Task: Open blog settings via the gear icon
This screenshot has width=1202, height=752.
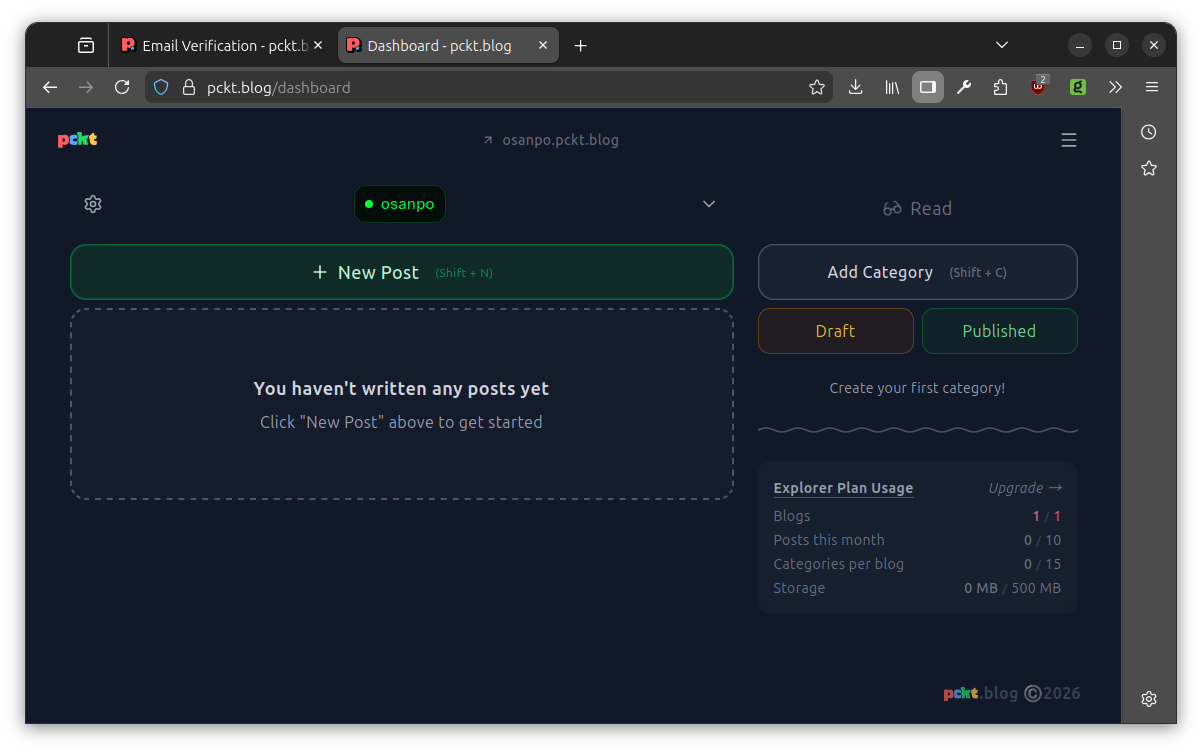Action: [93, 203]
